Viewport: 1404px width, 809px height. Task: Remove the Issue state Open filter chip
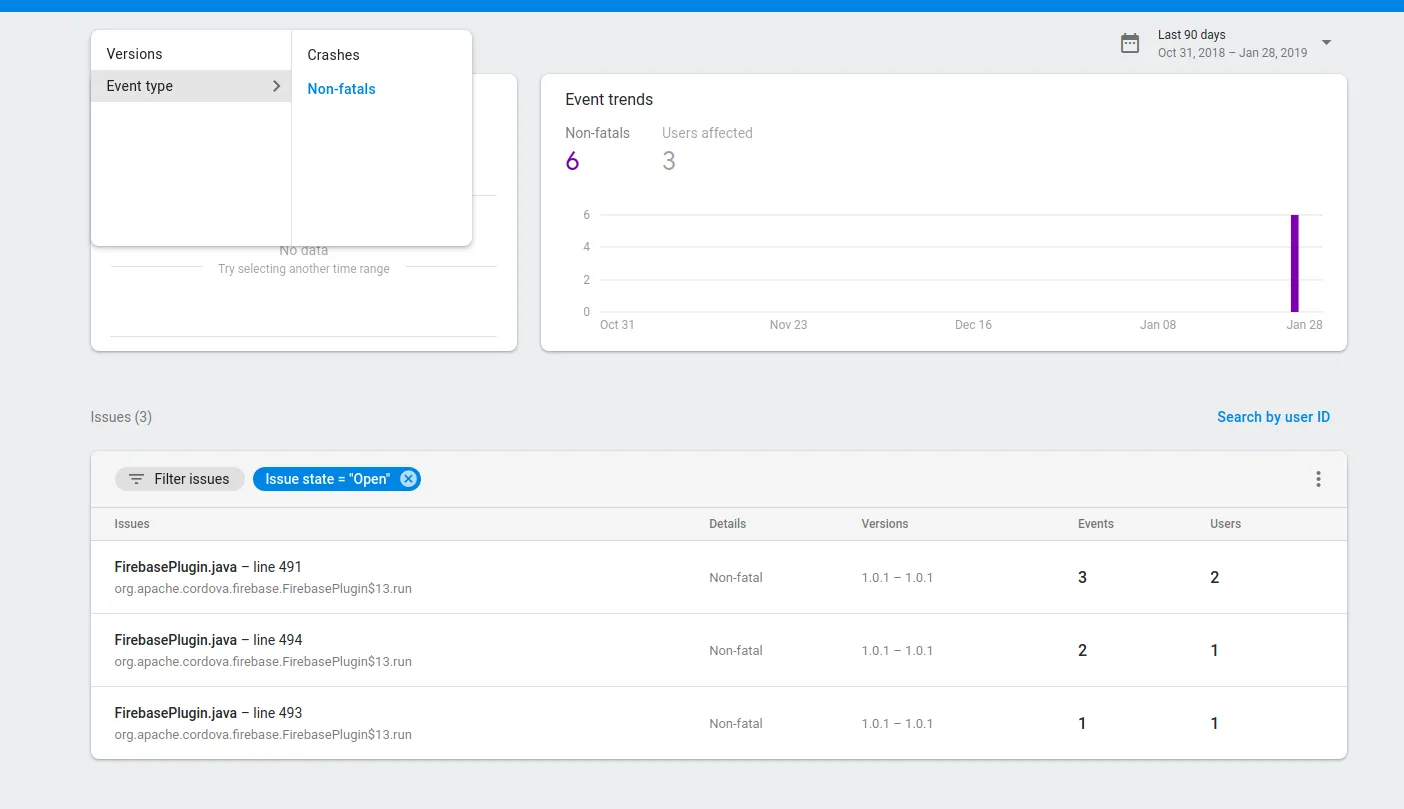click(x=408, y=479)
